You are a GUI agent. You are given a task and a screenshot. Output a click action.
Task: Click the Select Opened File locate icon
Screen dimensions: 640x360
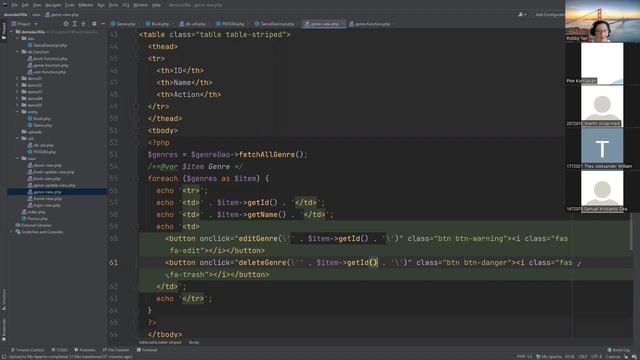(x=66, y=24)
